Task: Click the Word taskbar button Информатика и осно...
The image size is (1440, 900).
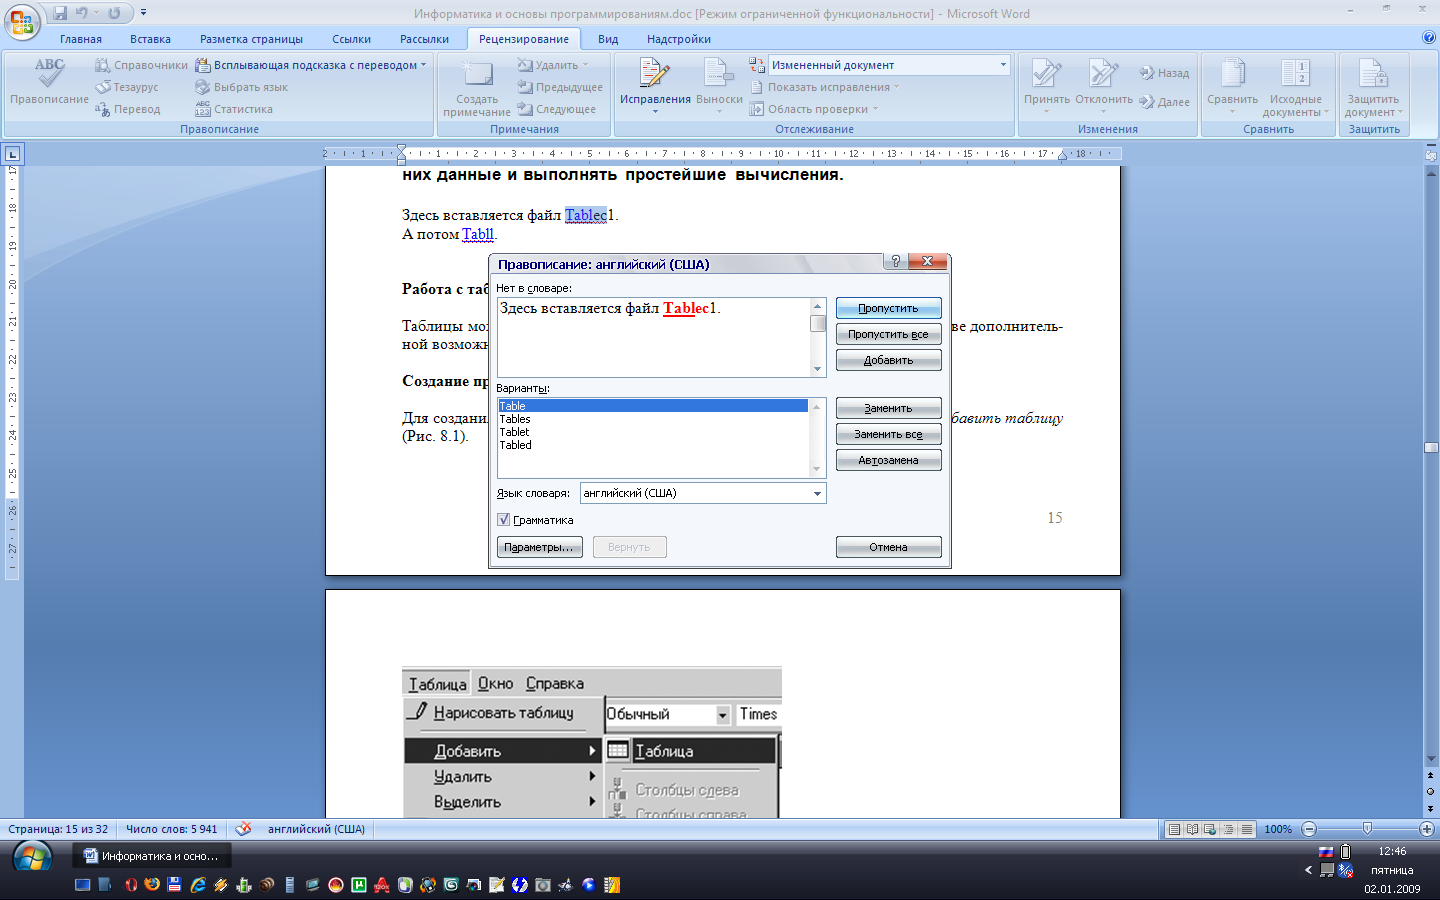Action: pyautogui.click(x=151, y=856)
